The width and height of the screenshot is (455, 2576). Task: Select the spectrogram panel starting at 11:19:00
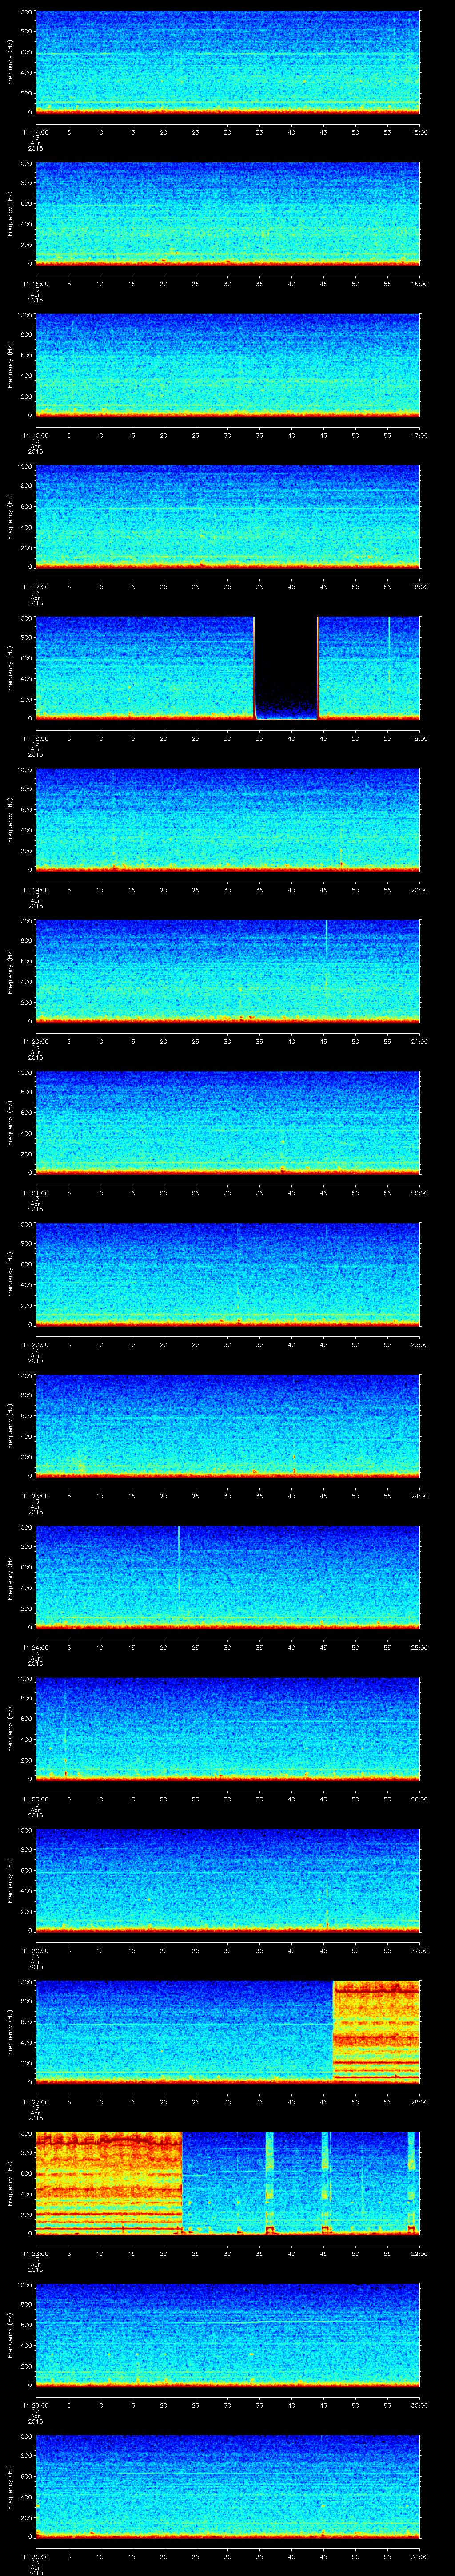coord(228,819)
